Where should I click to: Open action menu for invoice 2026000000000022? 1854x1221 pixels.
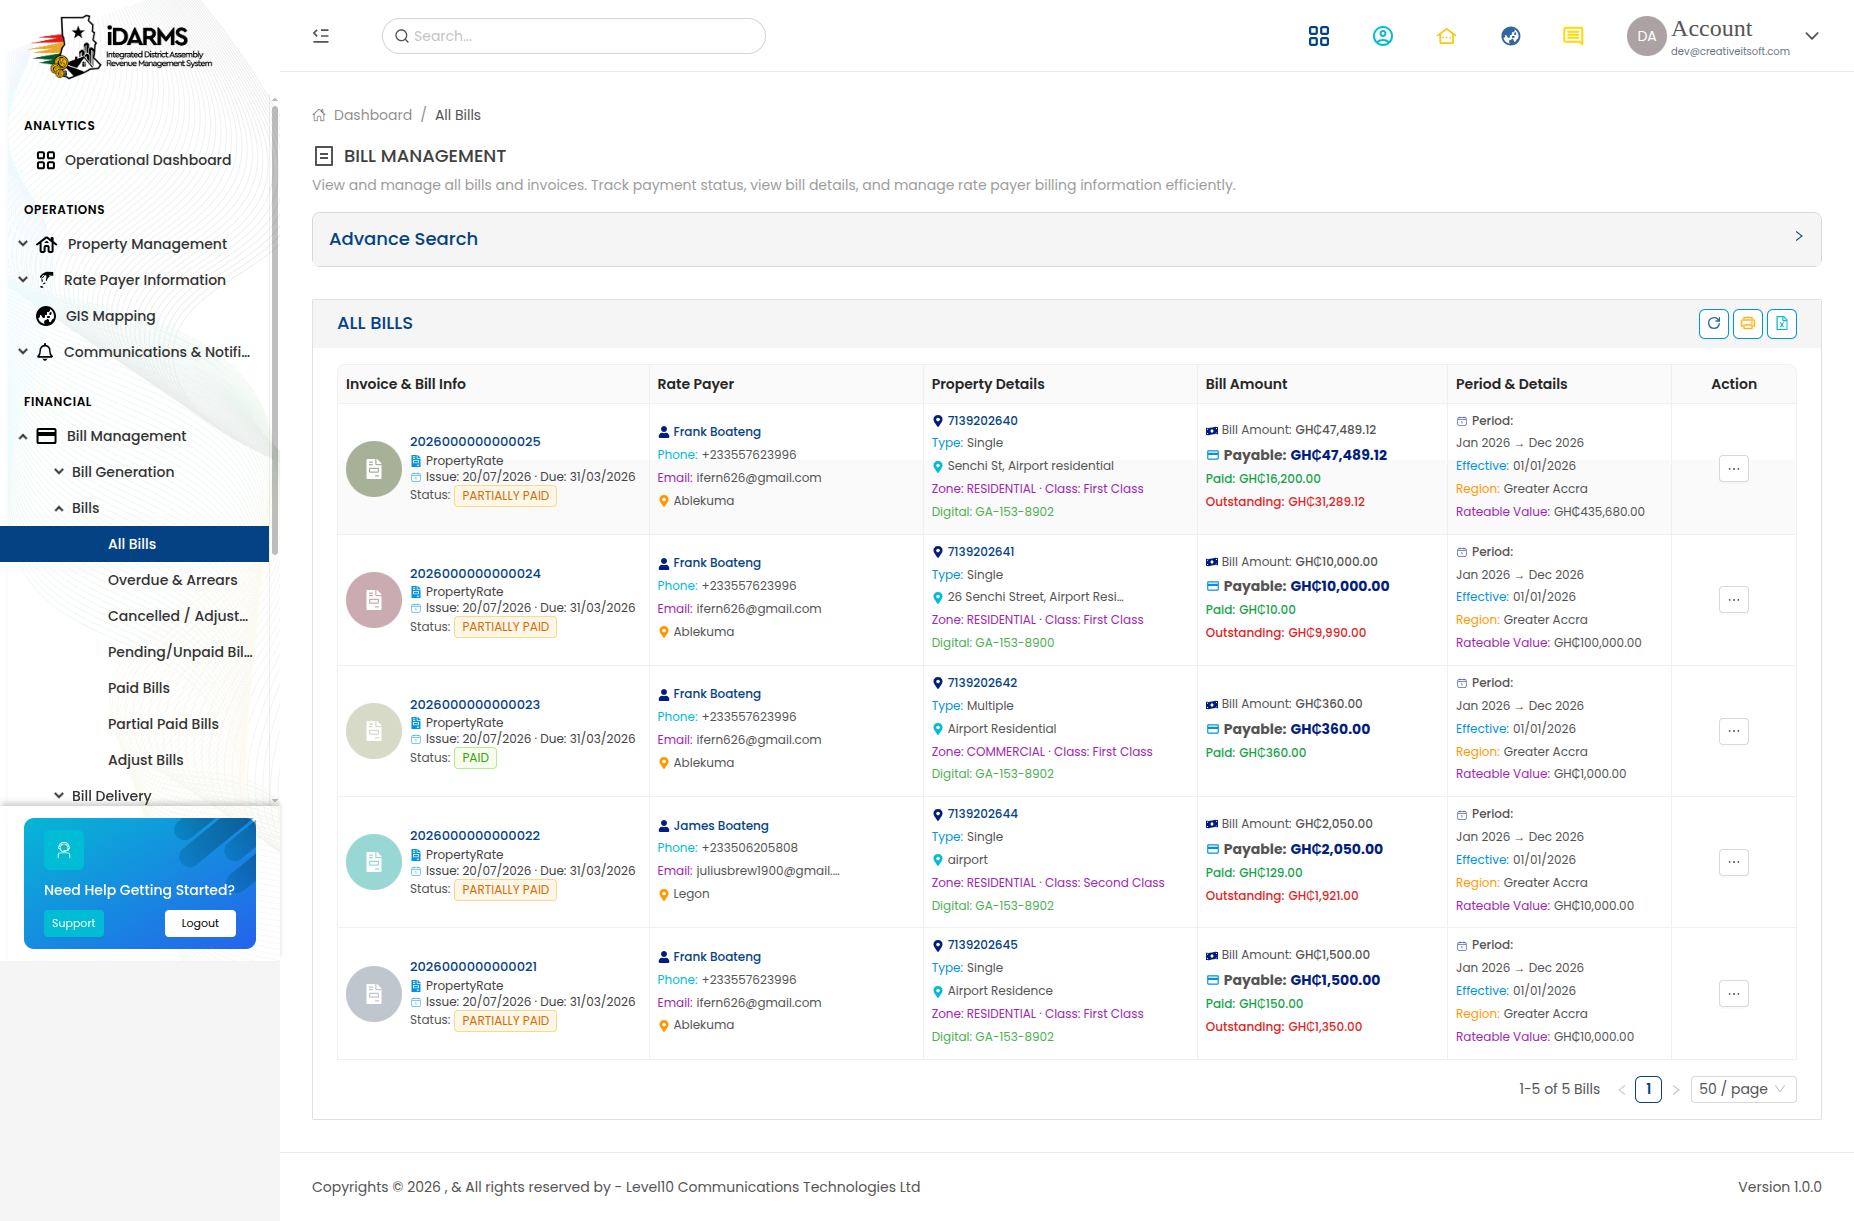1734,862
